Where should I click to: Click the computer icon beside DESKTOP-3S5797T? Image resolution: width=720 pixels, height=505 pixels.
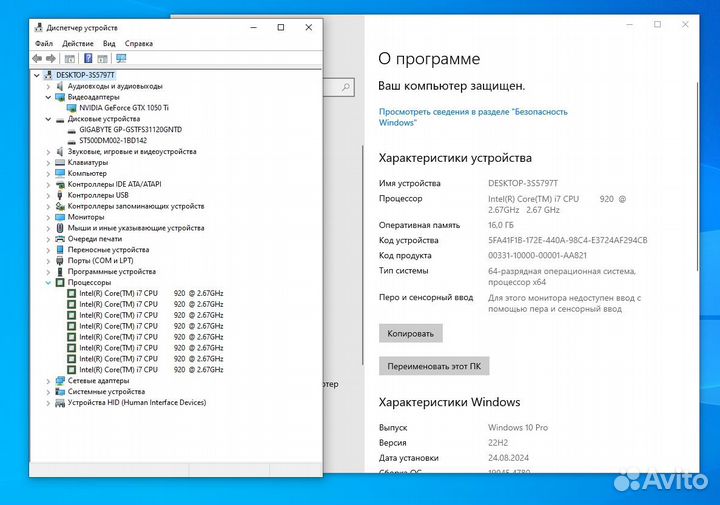pos(48,75)
